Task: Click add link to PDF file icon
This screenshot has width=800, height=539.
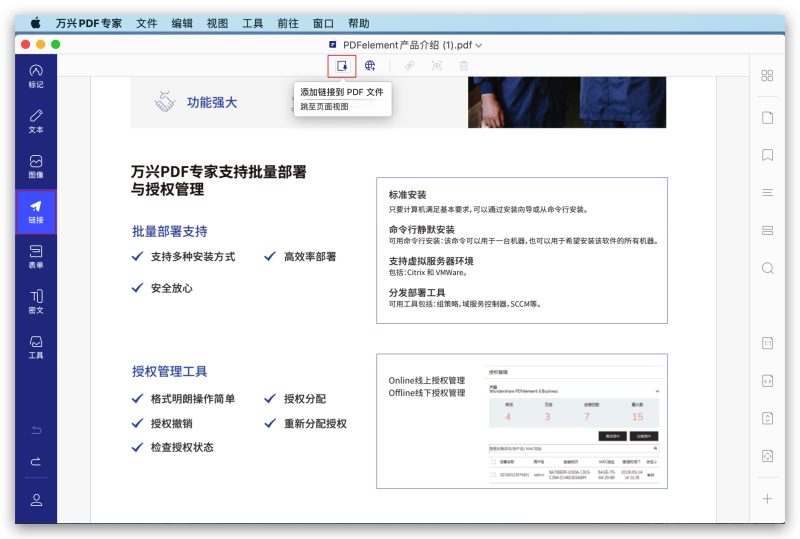Action: (x=342, y=66)
